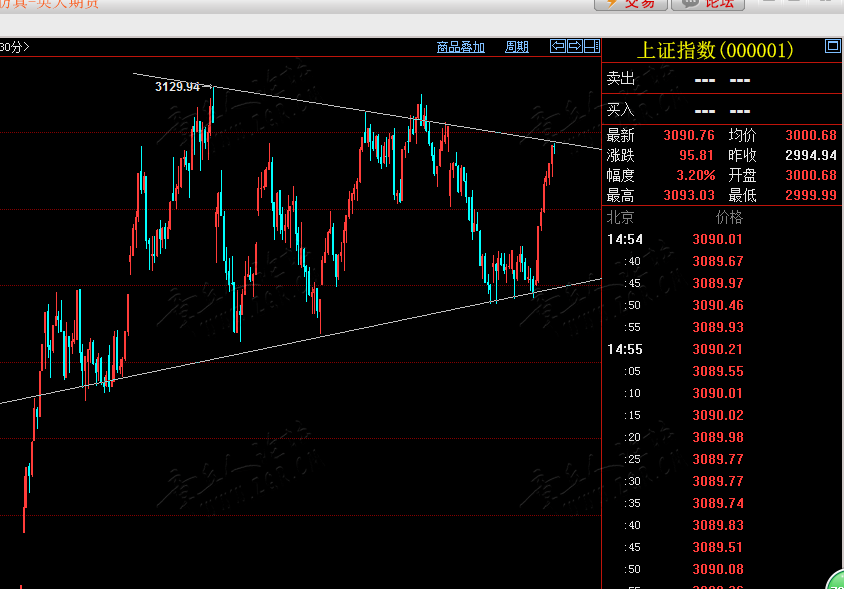
Task: Select the tick price 3089.51
Action: click(x=718, y=548)
